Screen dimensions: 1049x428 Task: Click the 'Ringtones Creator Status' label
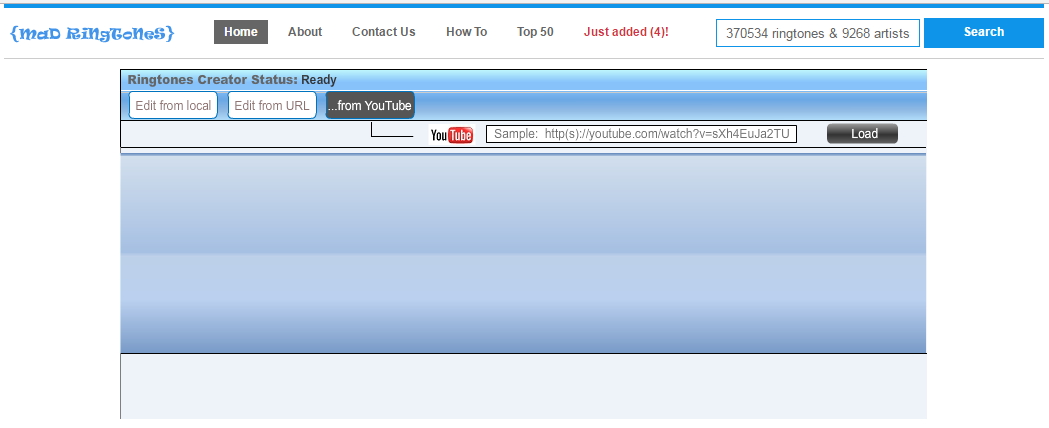click(x=212, y=80)
